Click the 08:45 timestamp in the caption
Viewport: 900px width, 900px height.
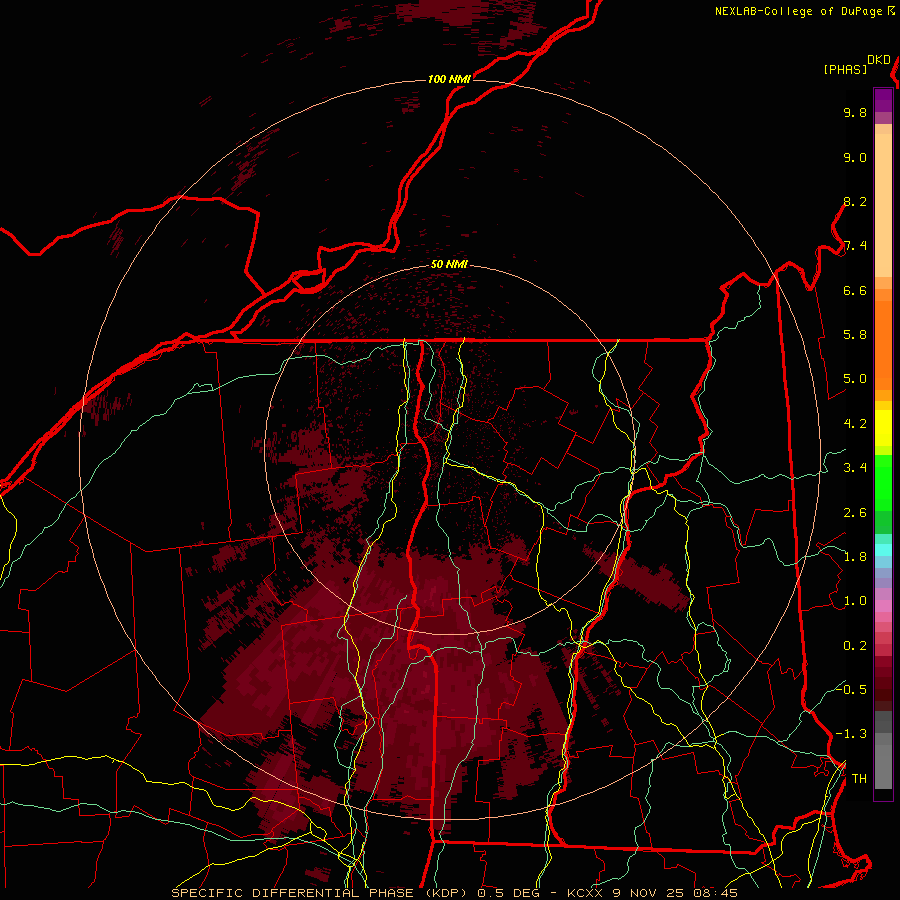[x=715, y=893]
